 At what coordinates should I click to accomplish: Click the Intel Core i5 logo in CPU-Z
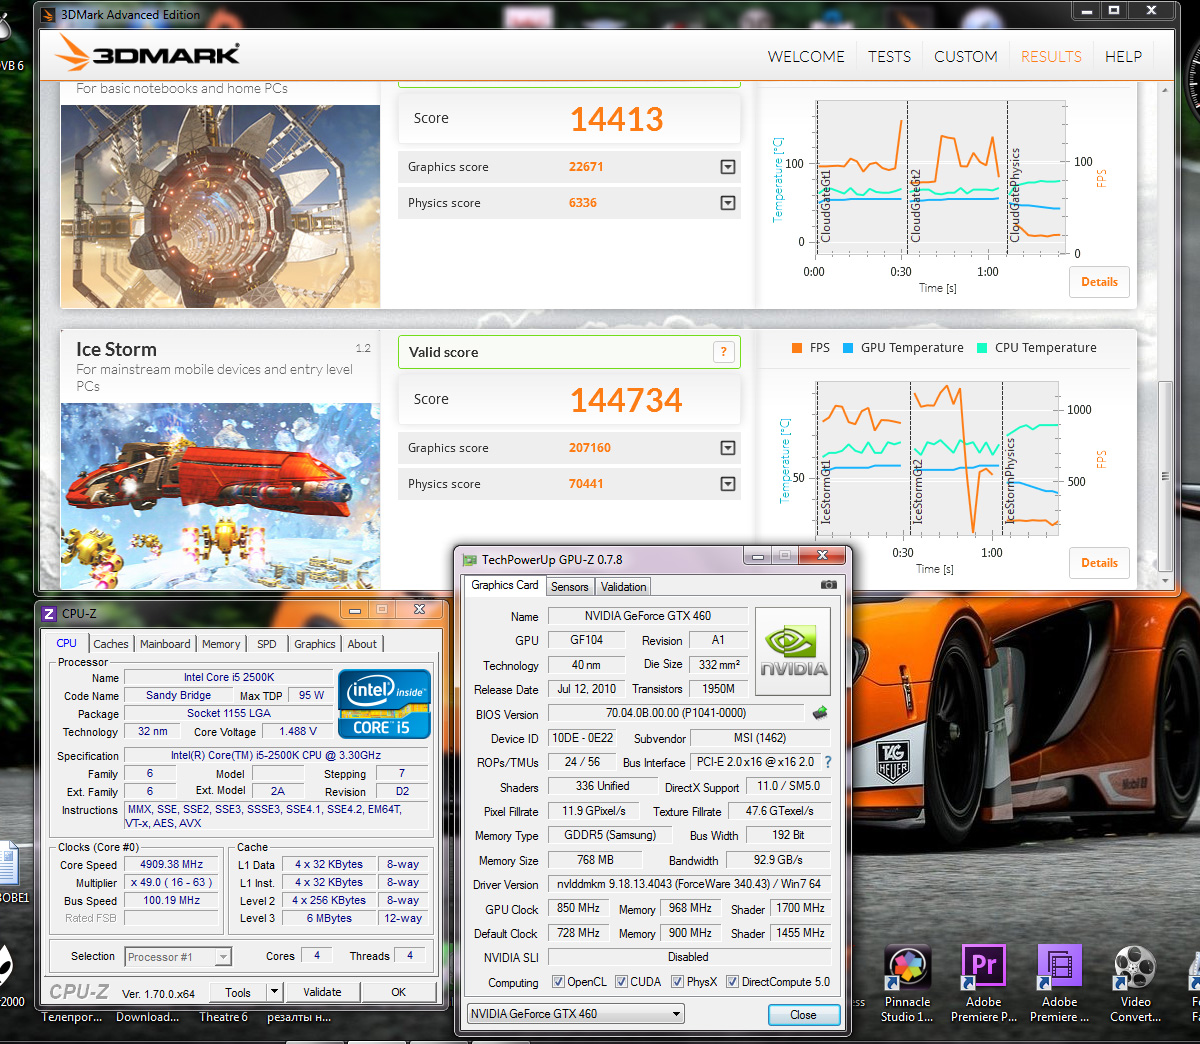(x=384, y=703)
